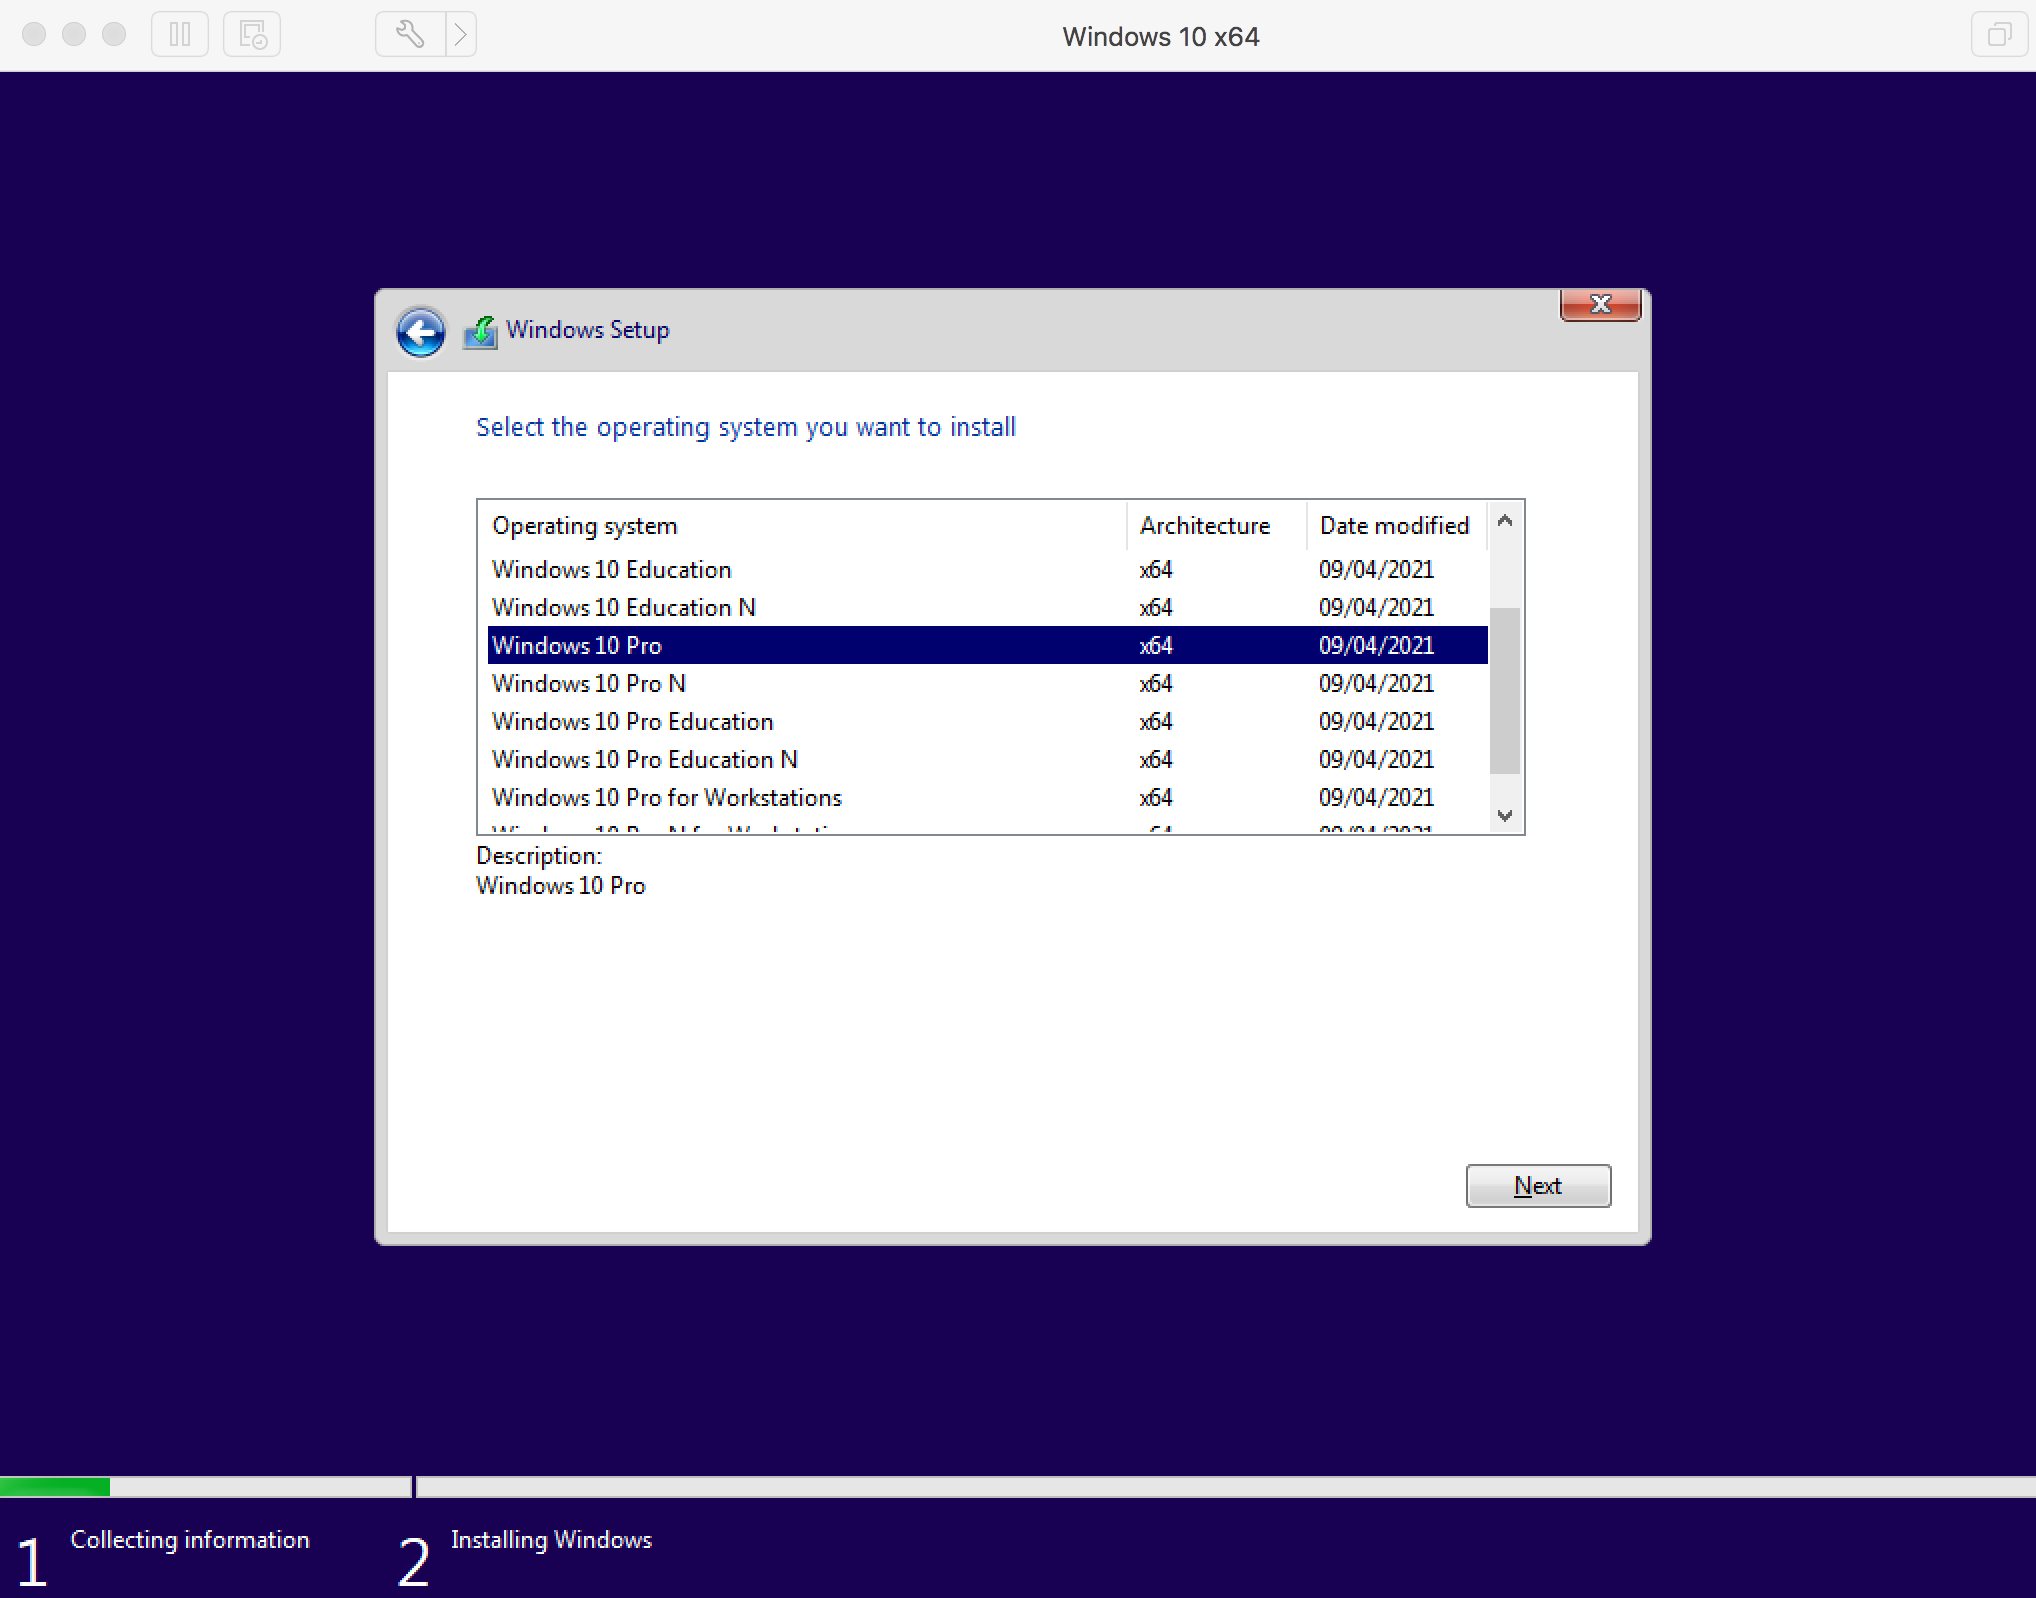Click the Windows 10 x64 window title
The image size is (2036, 1598).
tap(1160, 36)
